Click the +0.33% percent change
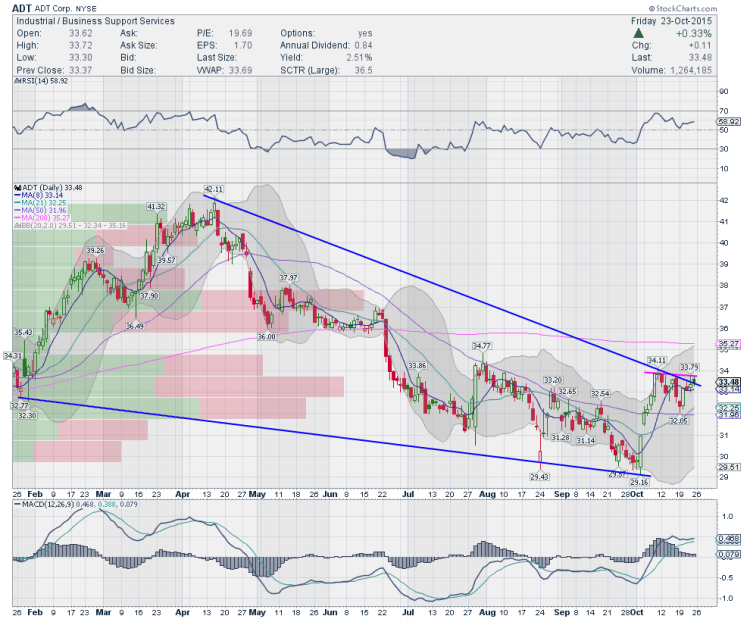This screenshot has width=750, height=619. coord(694,33)
